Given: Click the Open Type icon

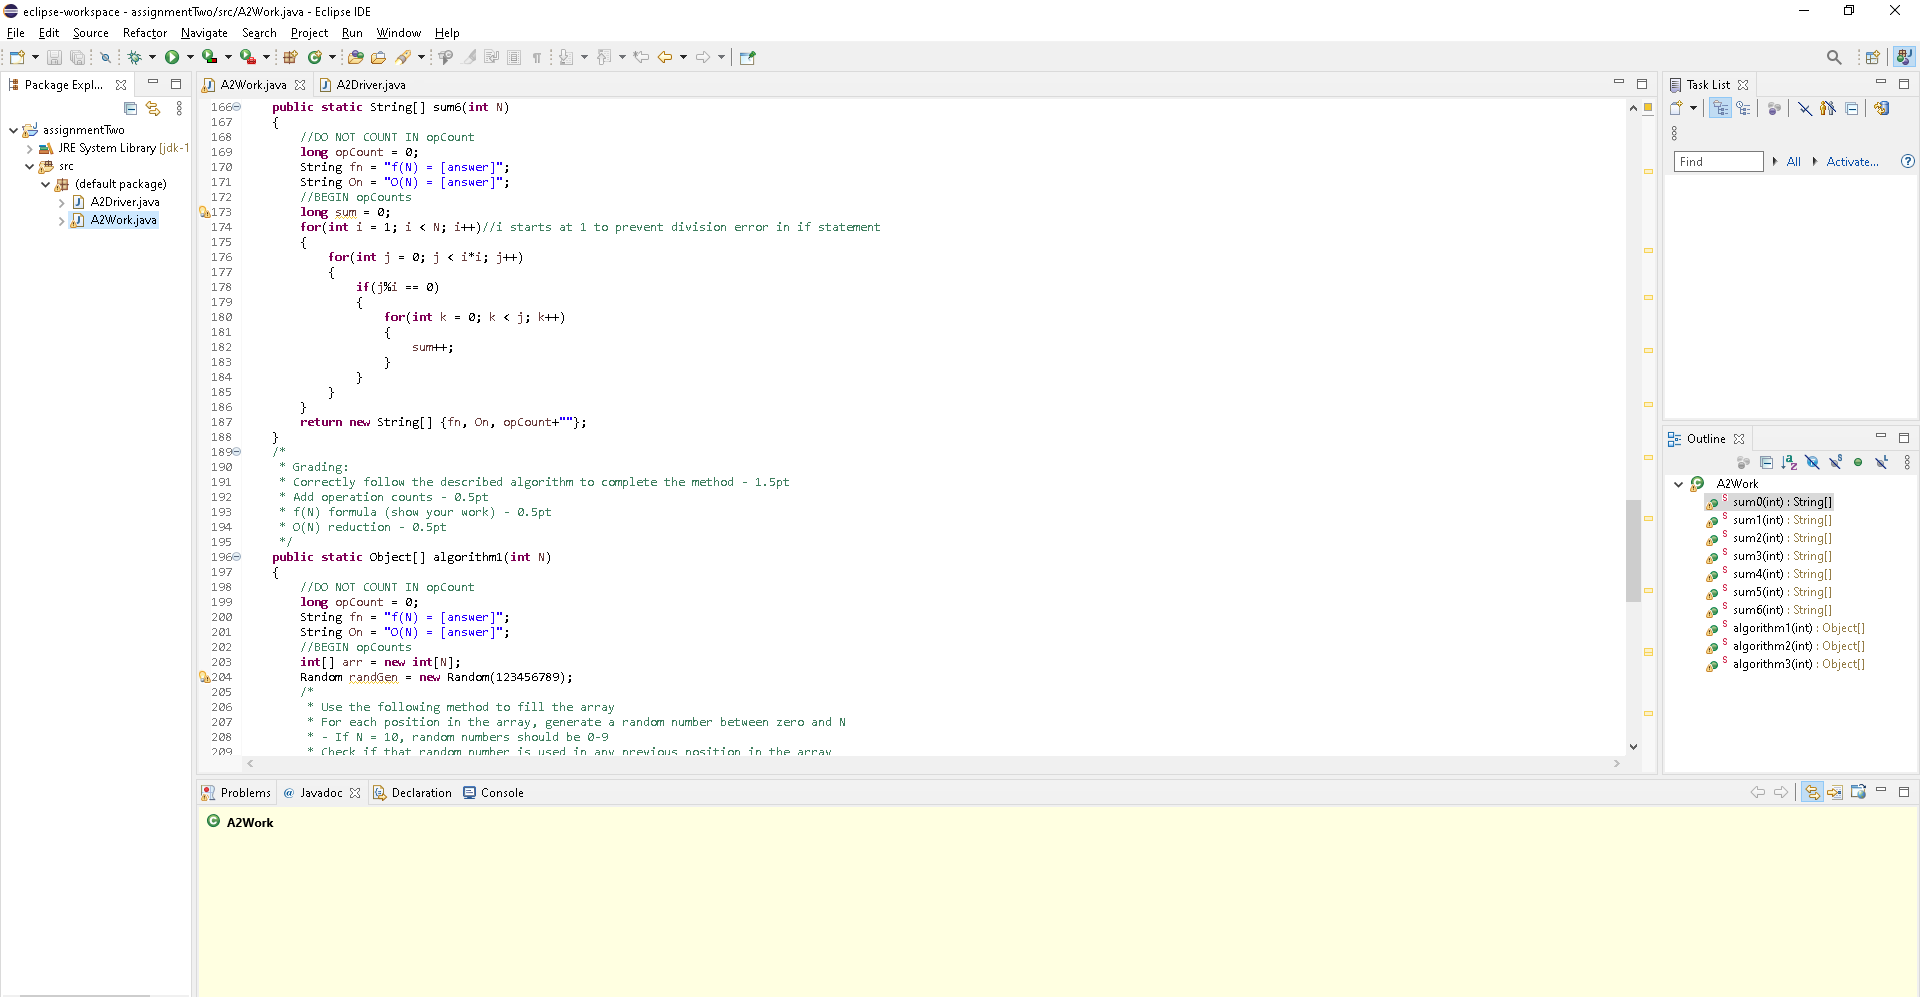Looking at the screenshot, I should point(355,57).
